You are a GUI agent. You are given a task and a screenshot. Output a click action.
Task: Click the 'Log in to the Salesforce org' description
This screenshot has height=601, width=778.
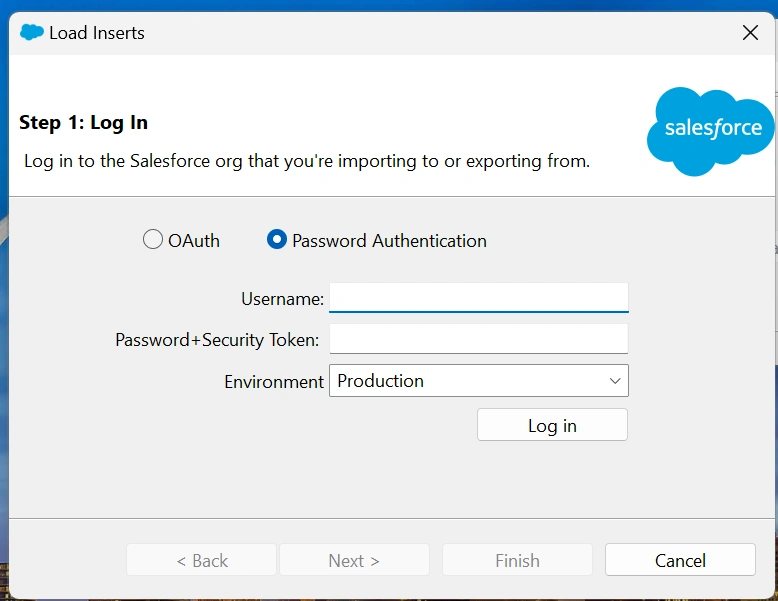307,161
